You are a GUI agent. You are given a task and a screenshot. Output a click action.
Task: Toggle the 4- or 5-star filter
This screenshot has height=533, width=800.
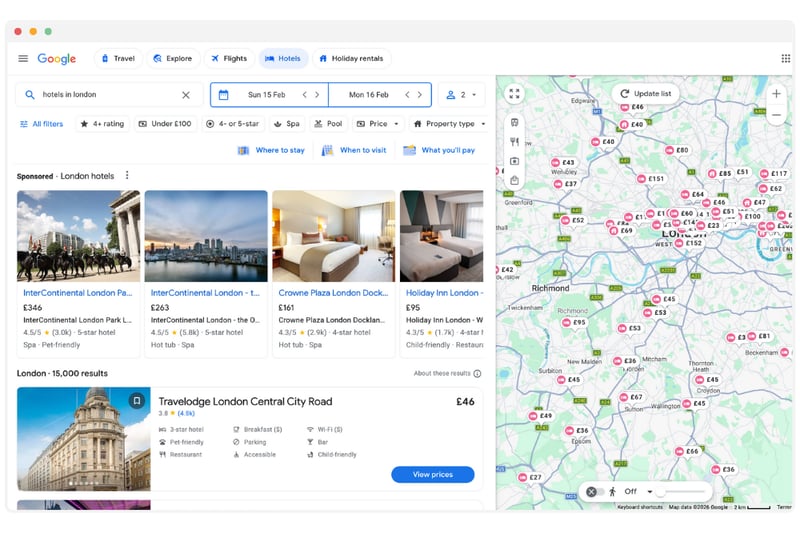[x=233, y=124]
